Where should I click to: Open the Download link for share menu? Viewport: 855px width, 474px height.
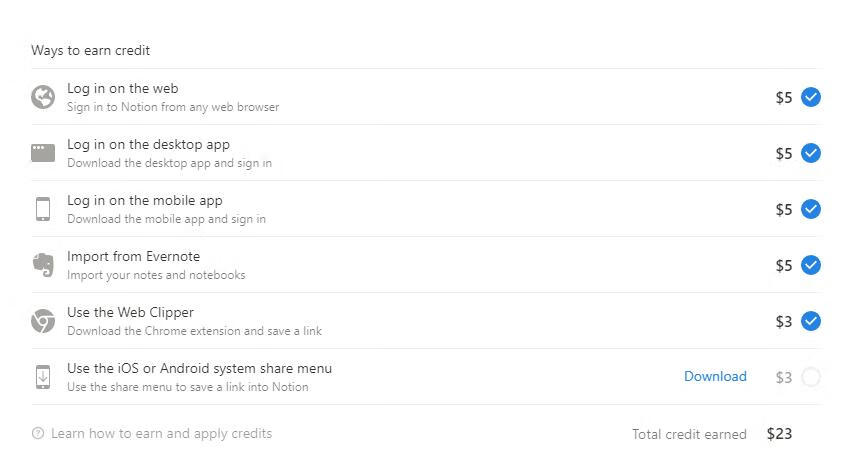[715, 376]
